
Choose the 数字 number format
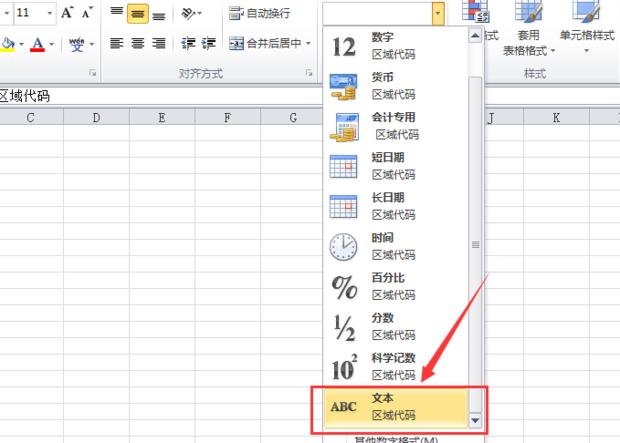click(395, 46)
